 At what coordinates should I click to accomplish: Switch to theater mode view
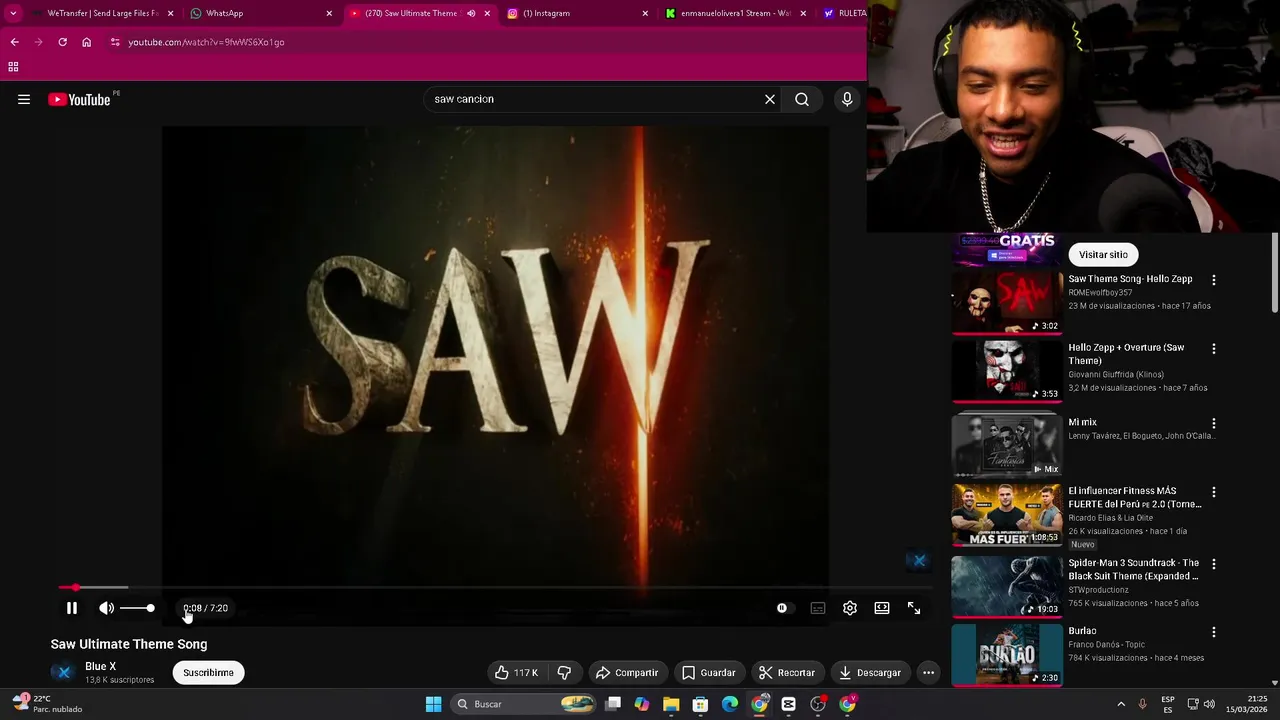(x=882, y=608)
